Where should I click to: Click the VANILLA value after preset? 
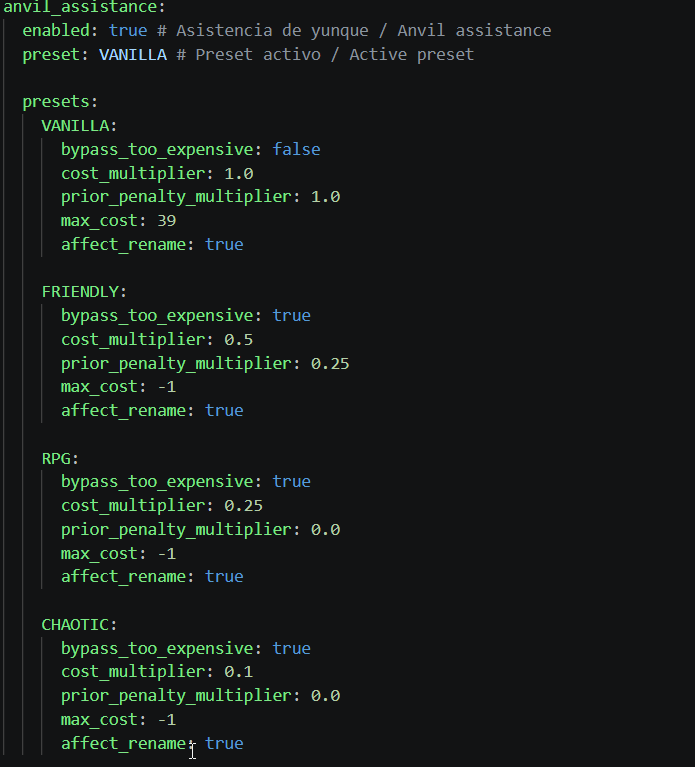133,54
